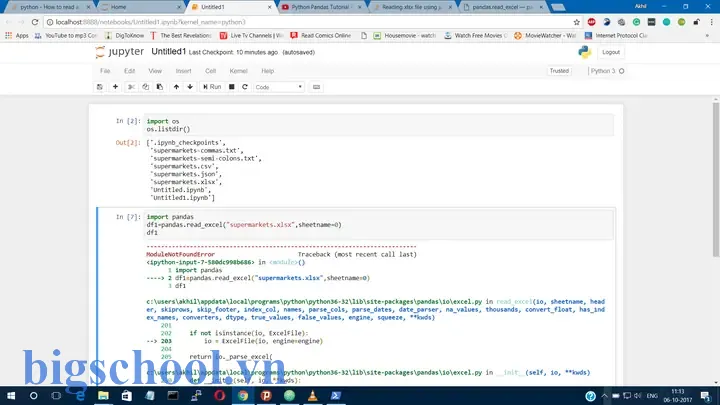
Task: Switch to the 'Reading xlsx file using' tab
Action: pos(411,7)
